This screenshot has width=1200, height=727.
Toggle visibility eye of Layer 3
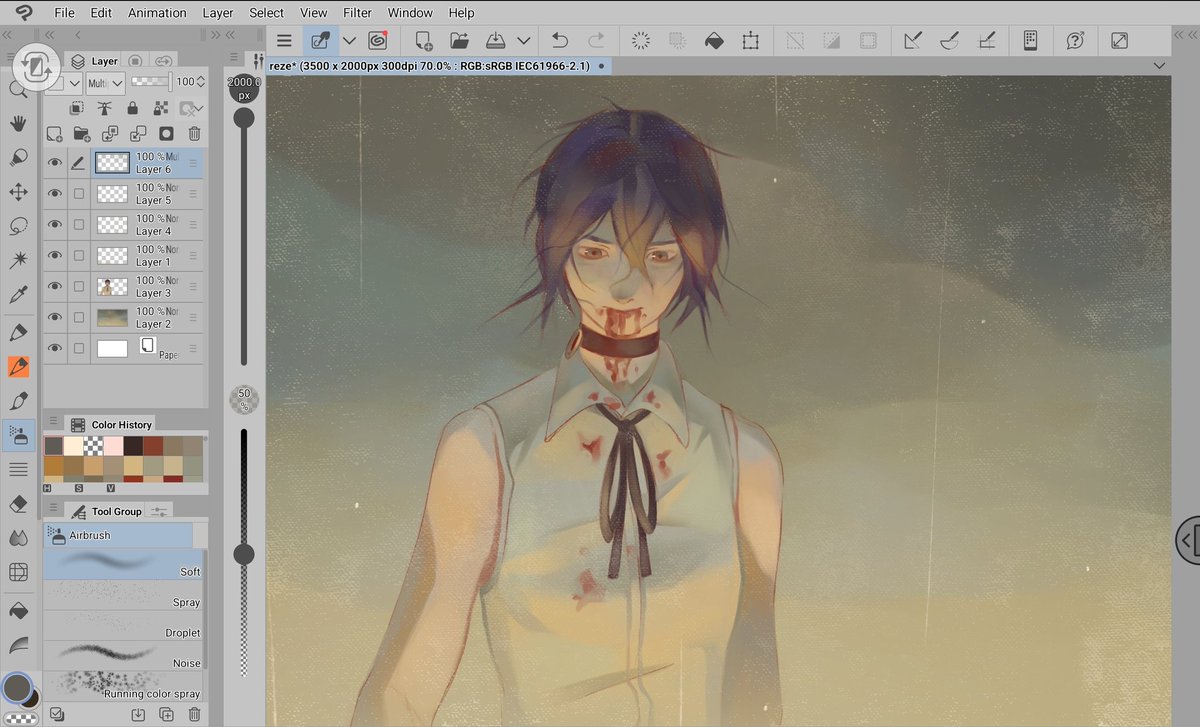click(x=55, y=287)
